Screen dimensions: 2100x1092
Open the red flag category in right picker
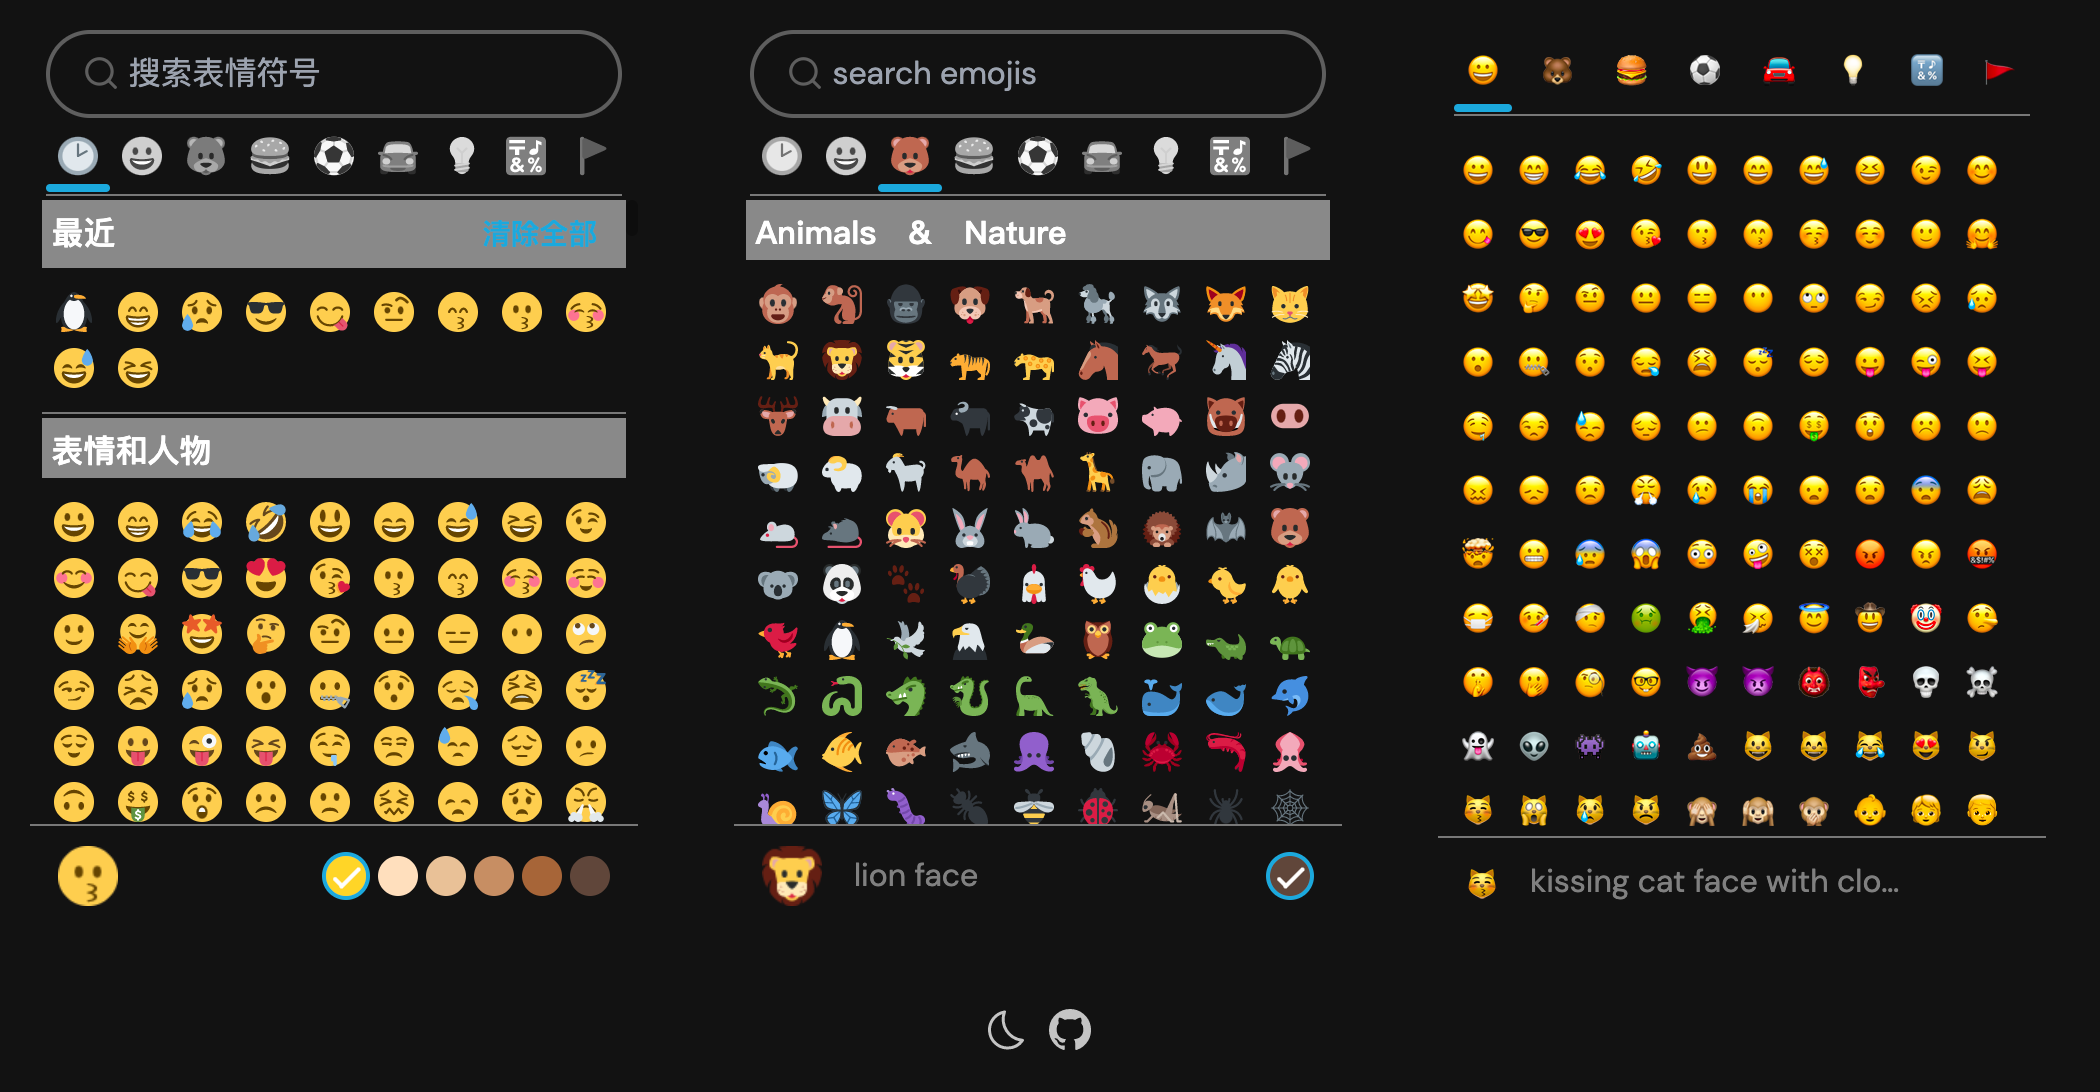click(x=1998, y=71)
